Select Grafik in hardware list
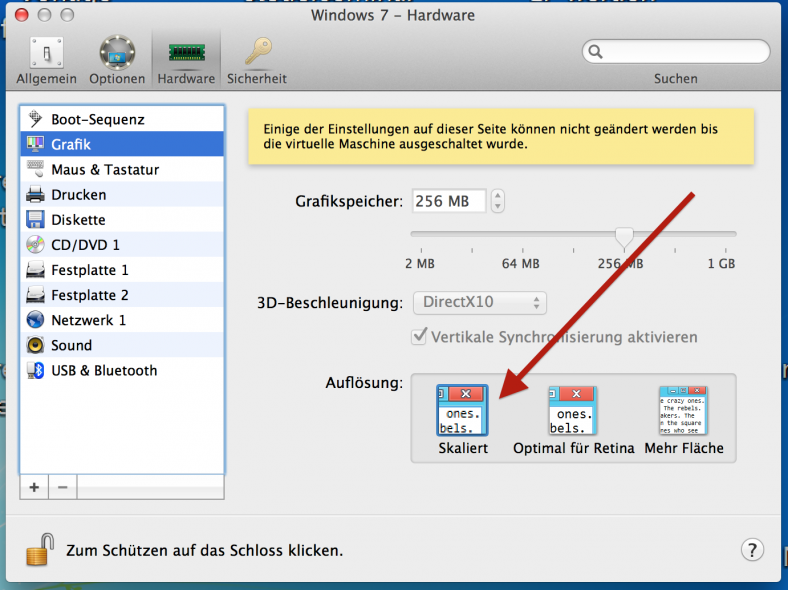 [122, 144]
